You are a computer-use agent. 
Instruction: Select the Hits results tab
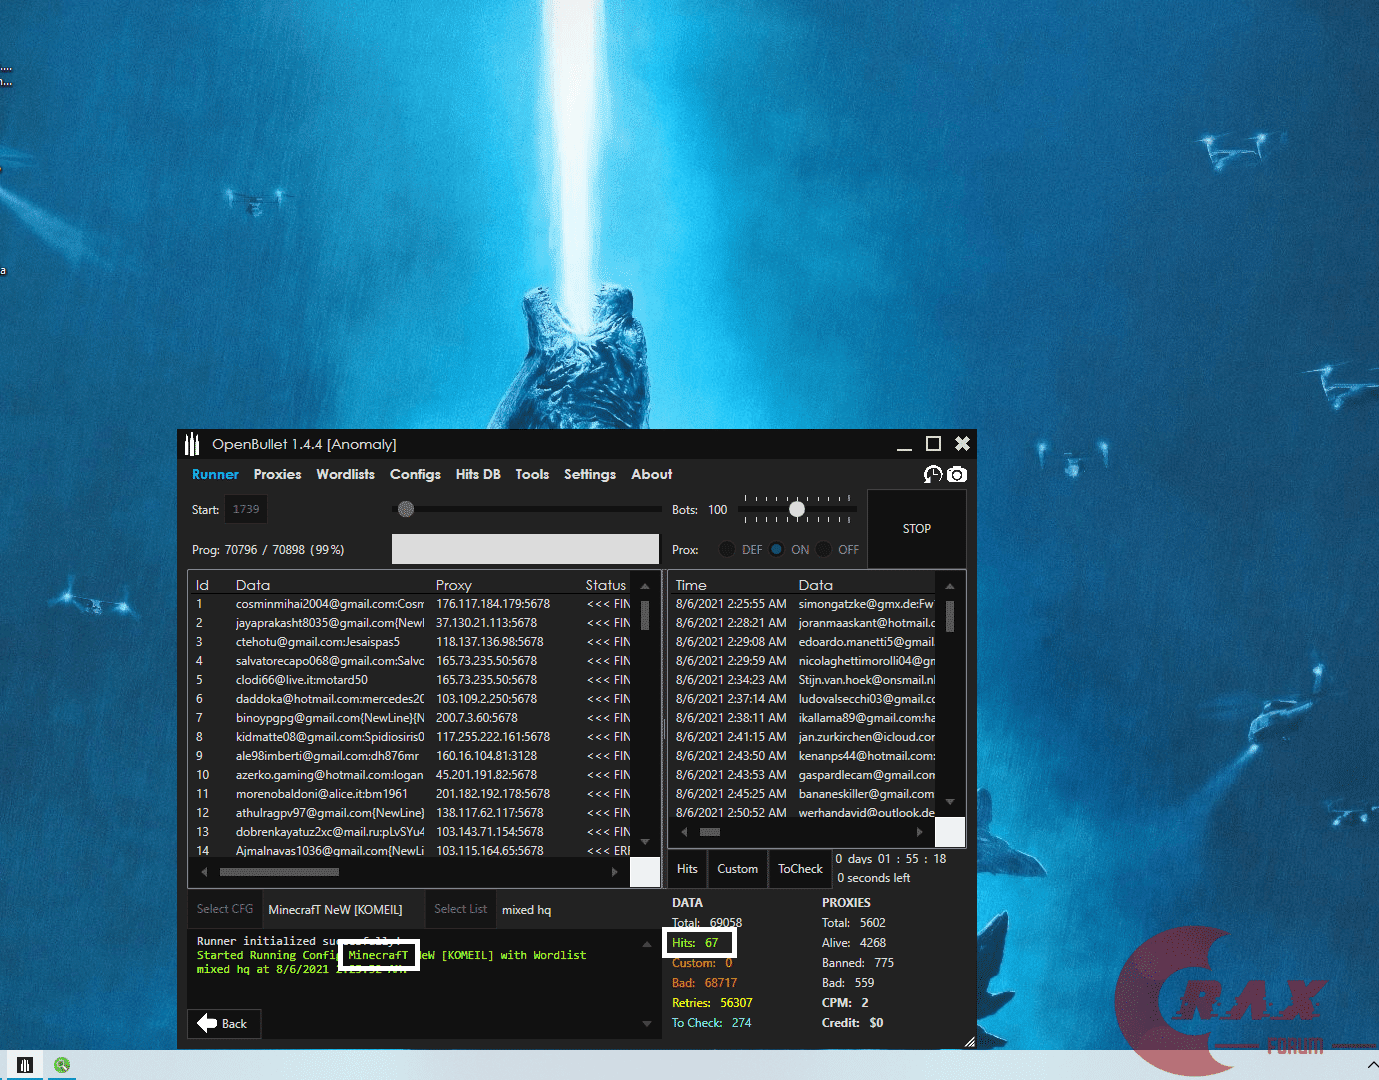(687, 868)
